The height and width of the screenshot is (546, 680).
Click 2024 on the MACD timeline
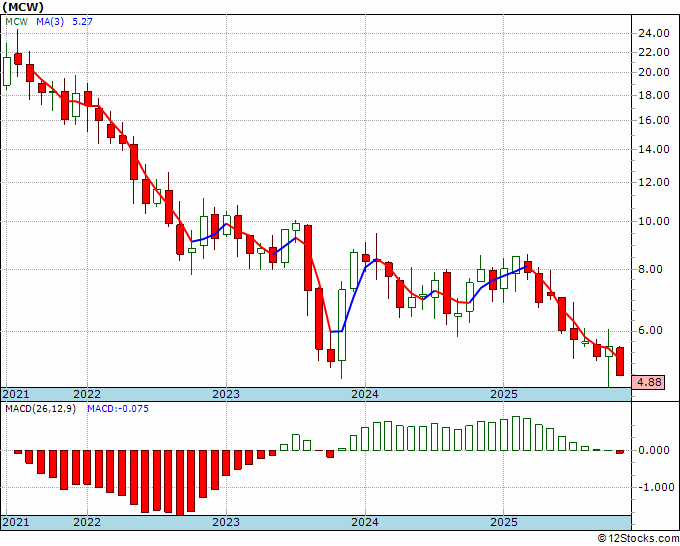coord(365,522)
